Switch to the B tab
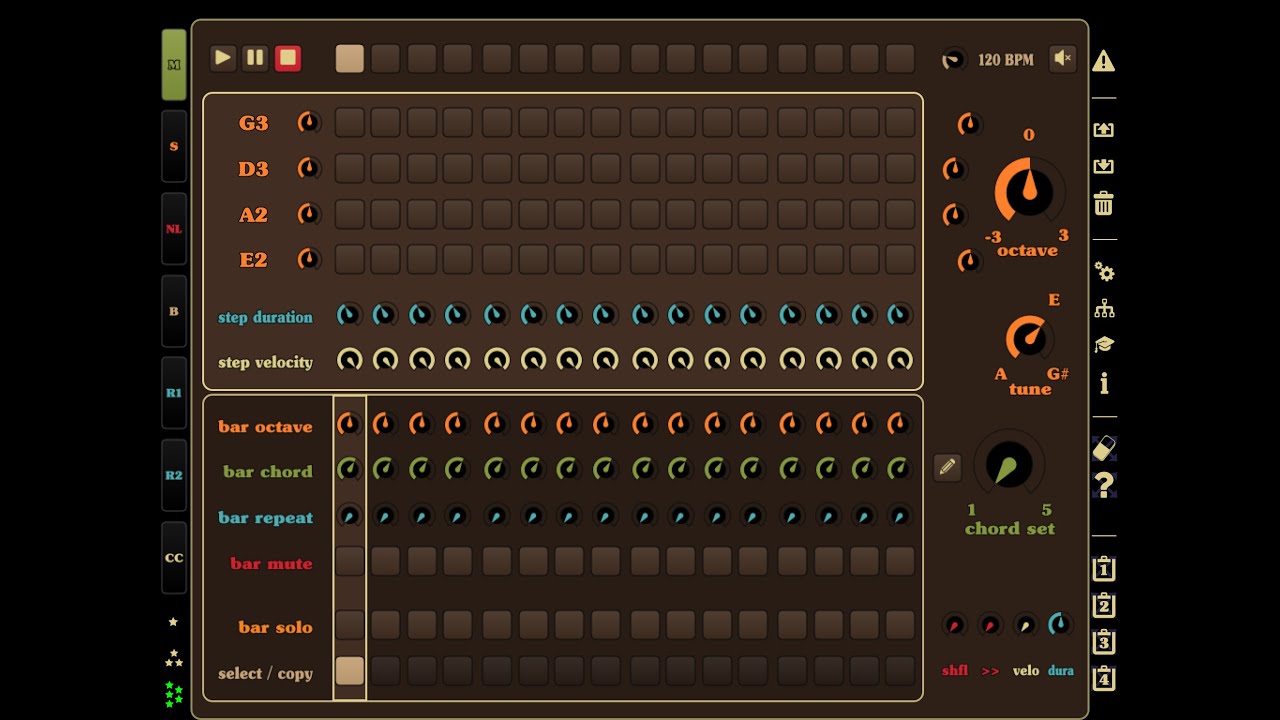The width and height of the screenshot is (1280, 720). 174,311
